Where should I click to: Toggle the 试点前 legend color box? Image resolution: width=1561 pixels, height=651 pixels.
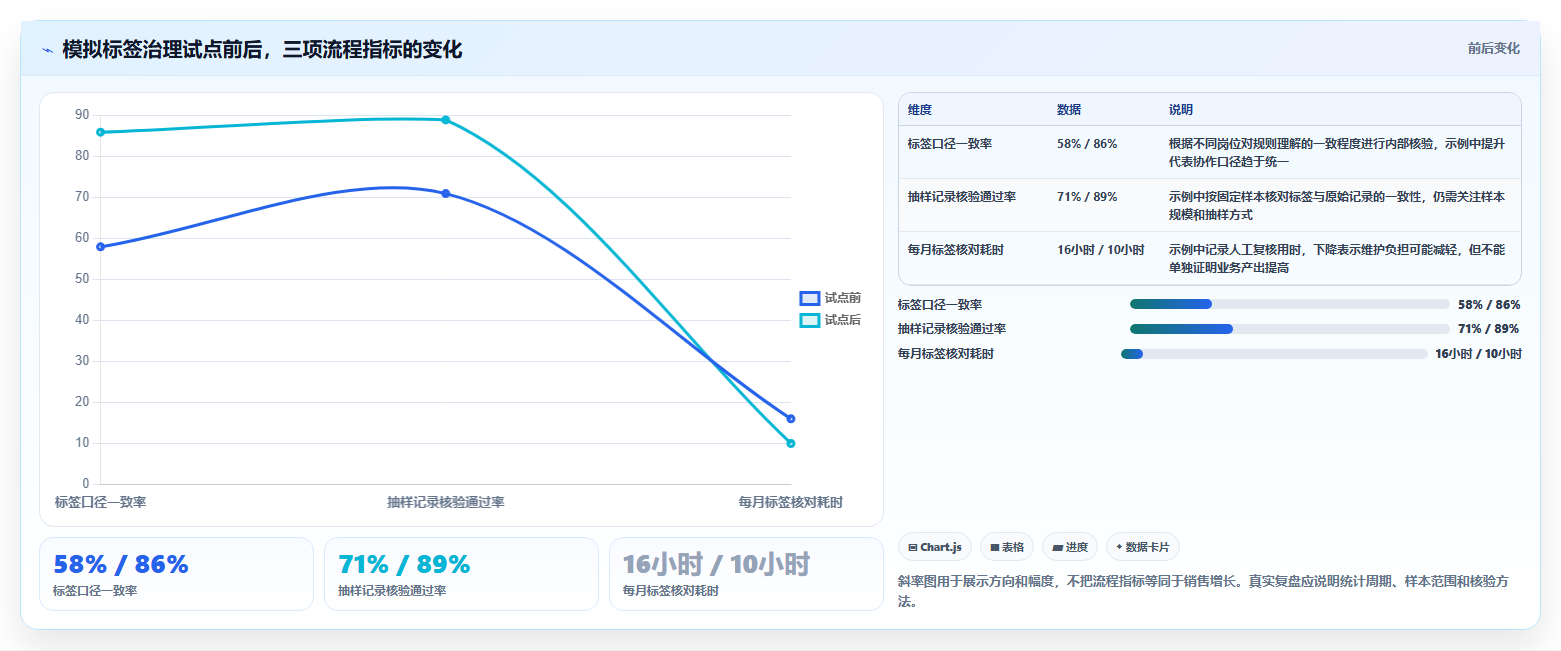[x=810, y=298]
